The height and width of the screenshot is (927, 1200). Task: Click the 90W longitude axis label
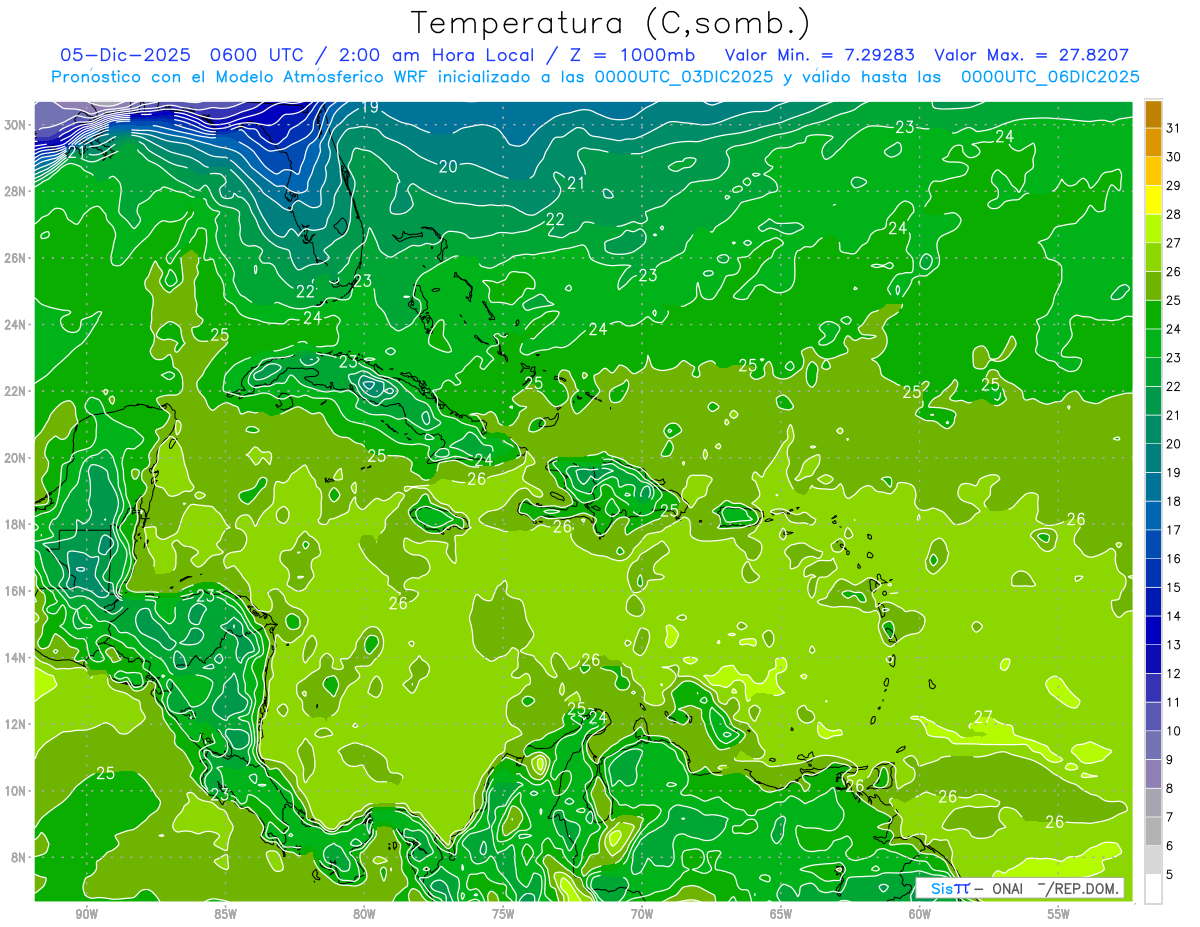(x=86, y=914)
